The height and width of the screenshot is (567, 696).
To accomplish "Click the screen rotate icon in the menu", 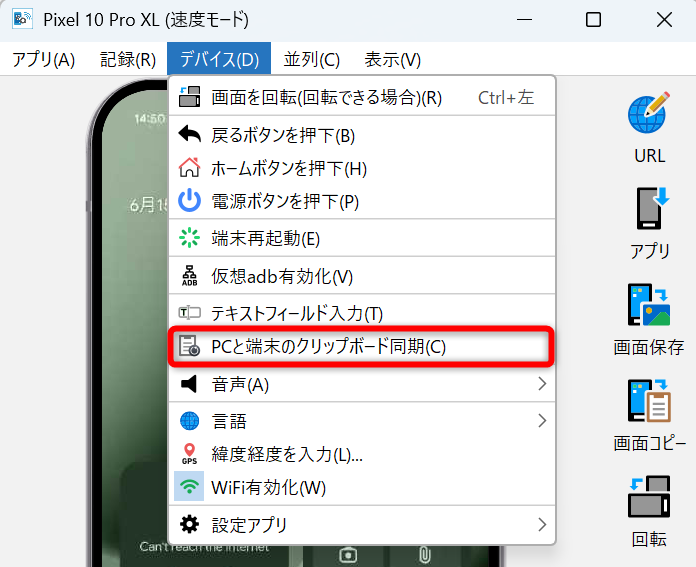I will point(190,97).
